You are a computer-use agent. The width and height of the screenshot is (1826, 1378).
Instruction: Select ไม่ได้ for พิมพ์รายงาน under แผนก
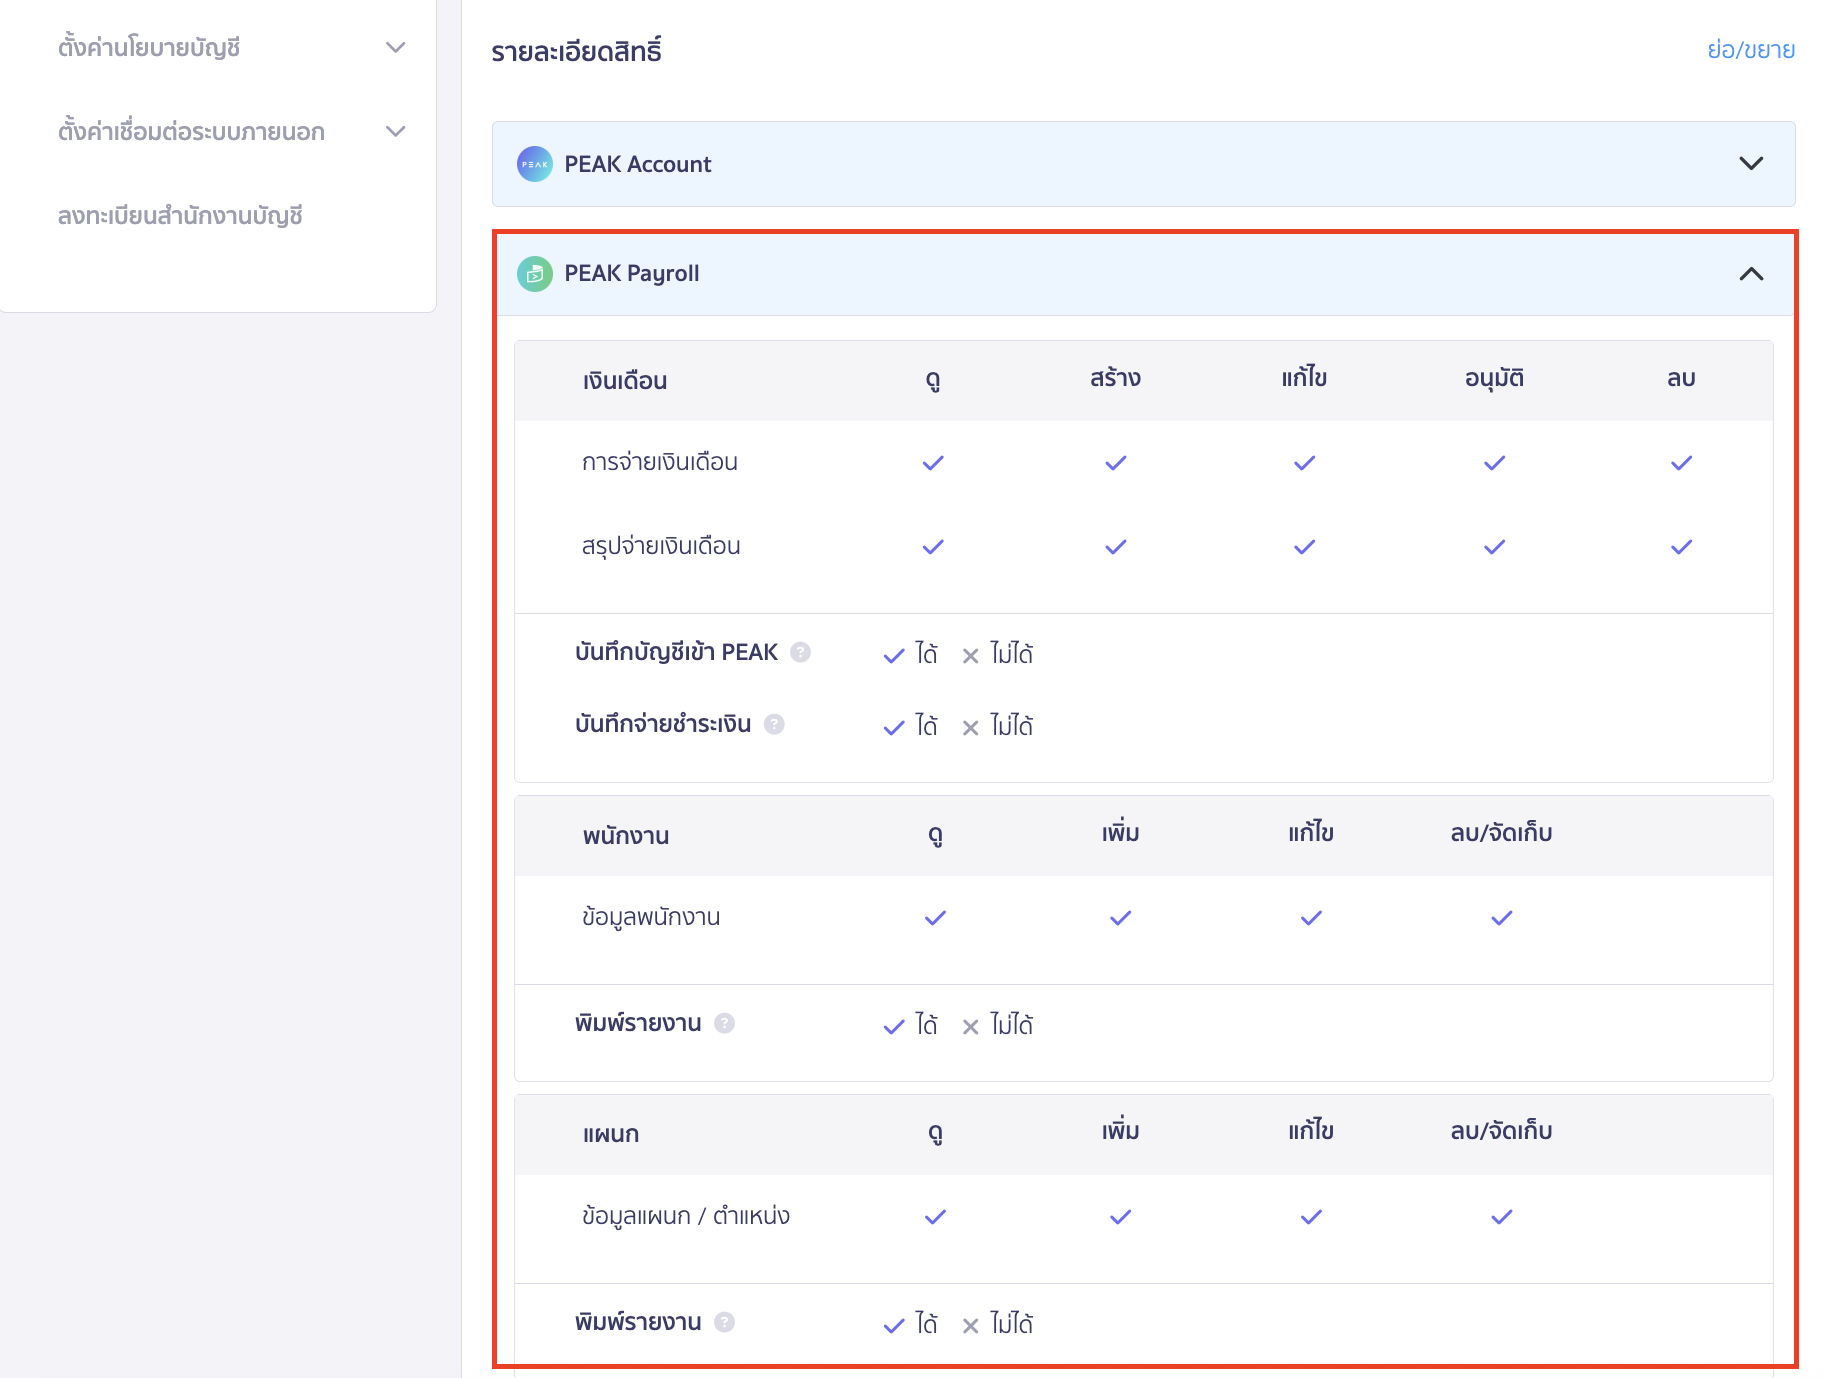pyautogui.click(x=997, y=1324)
